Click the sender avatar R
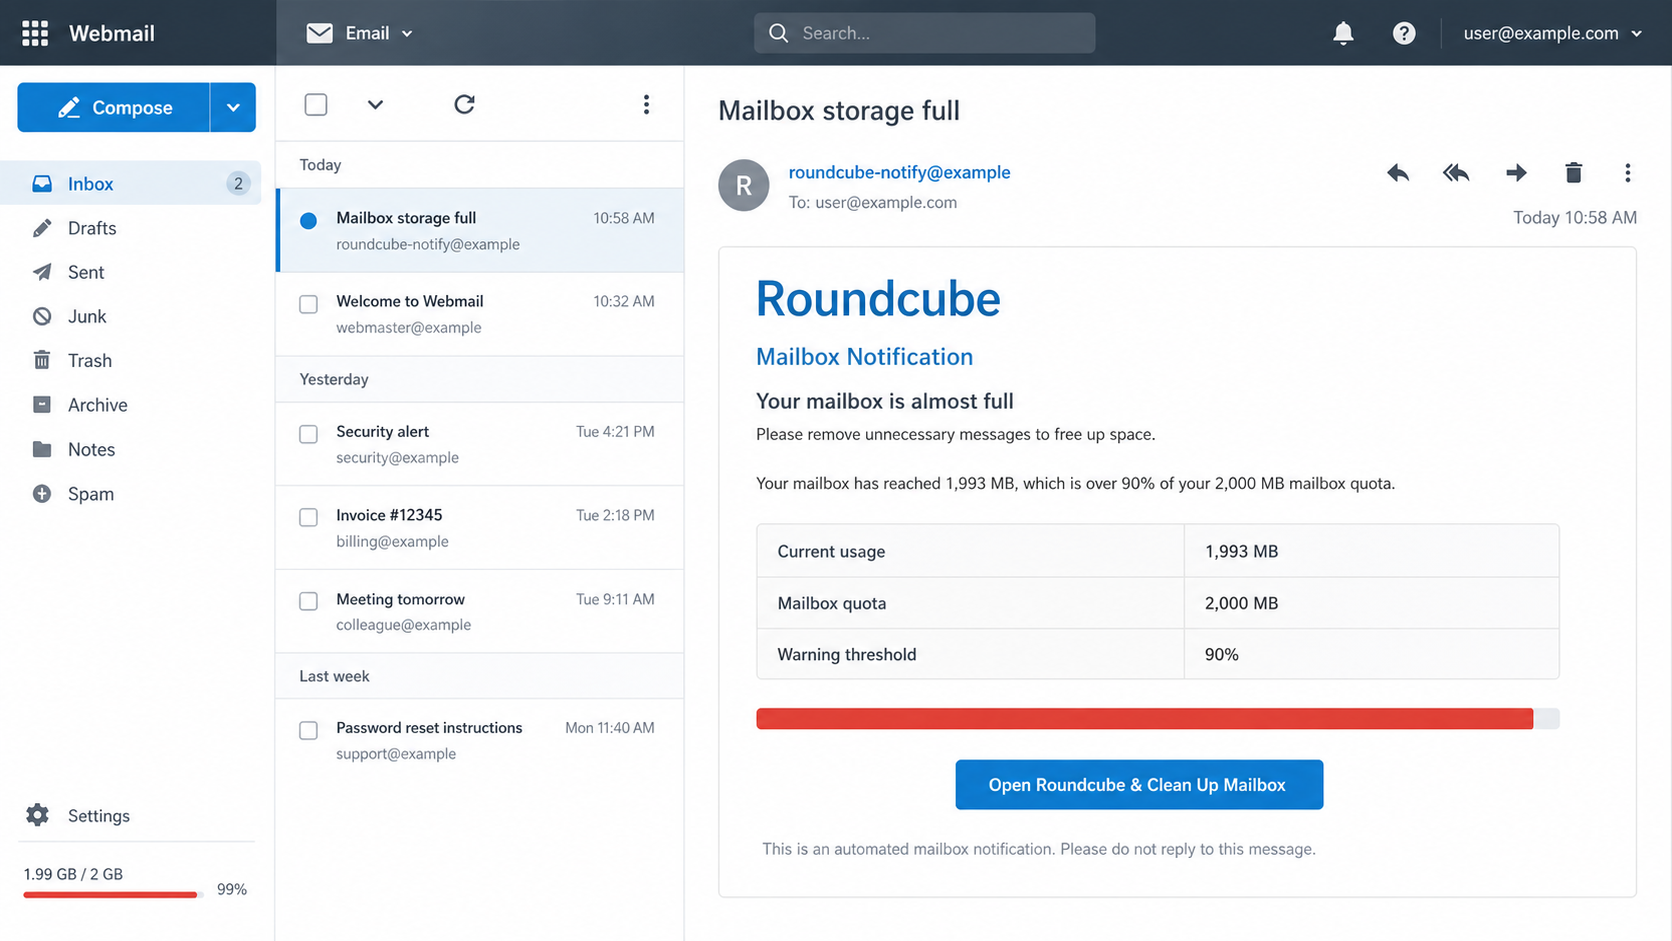The width and height of the screenshot is (1672, 941). point(743,185)
